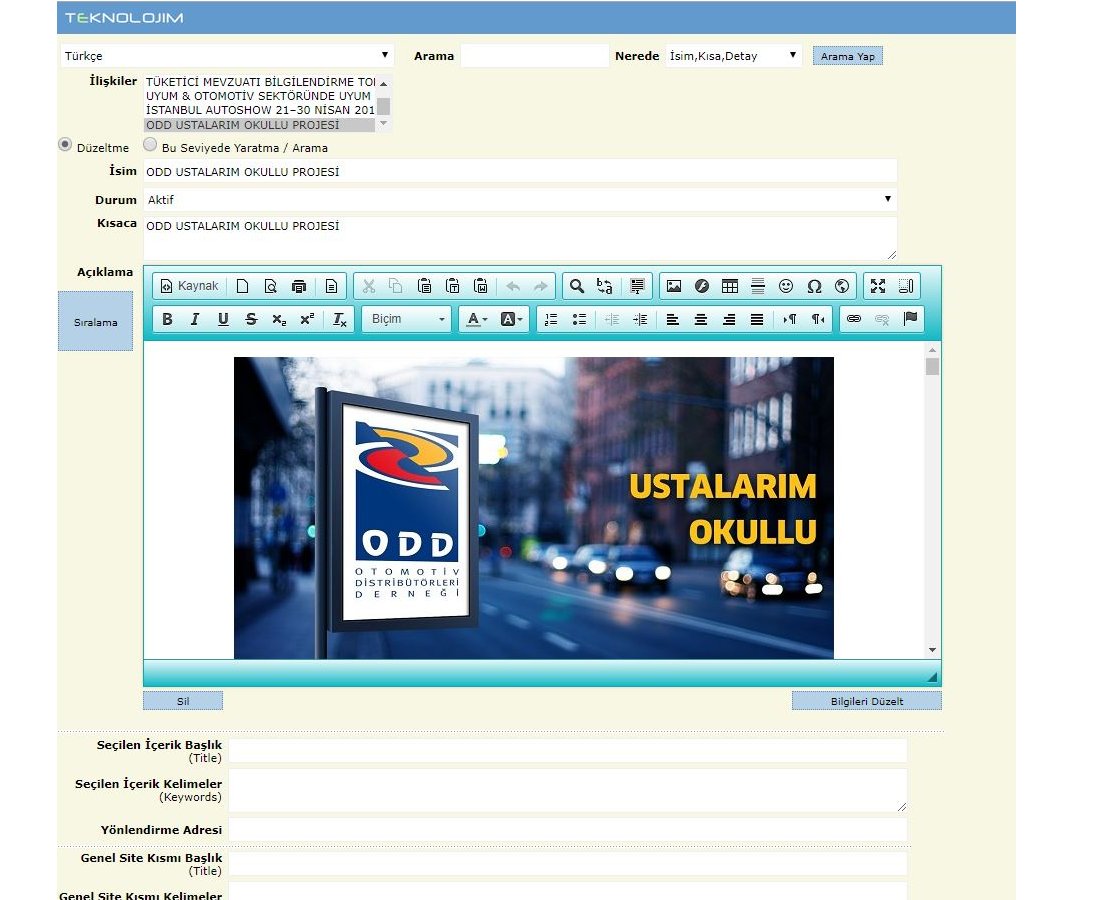Image resolution: width=1100 pixels, height=900 pixels.
Task: Open the smiley emoticon picker
Action: click(786, 286)
